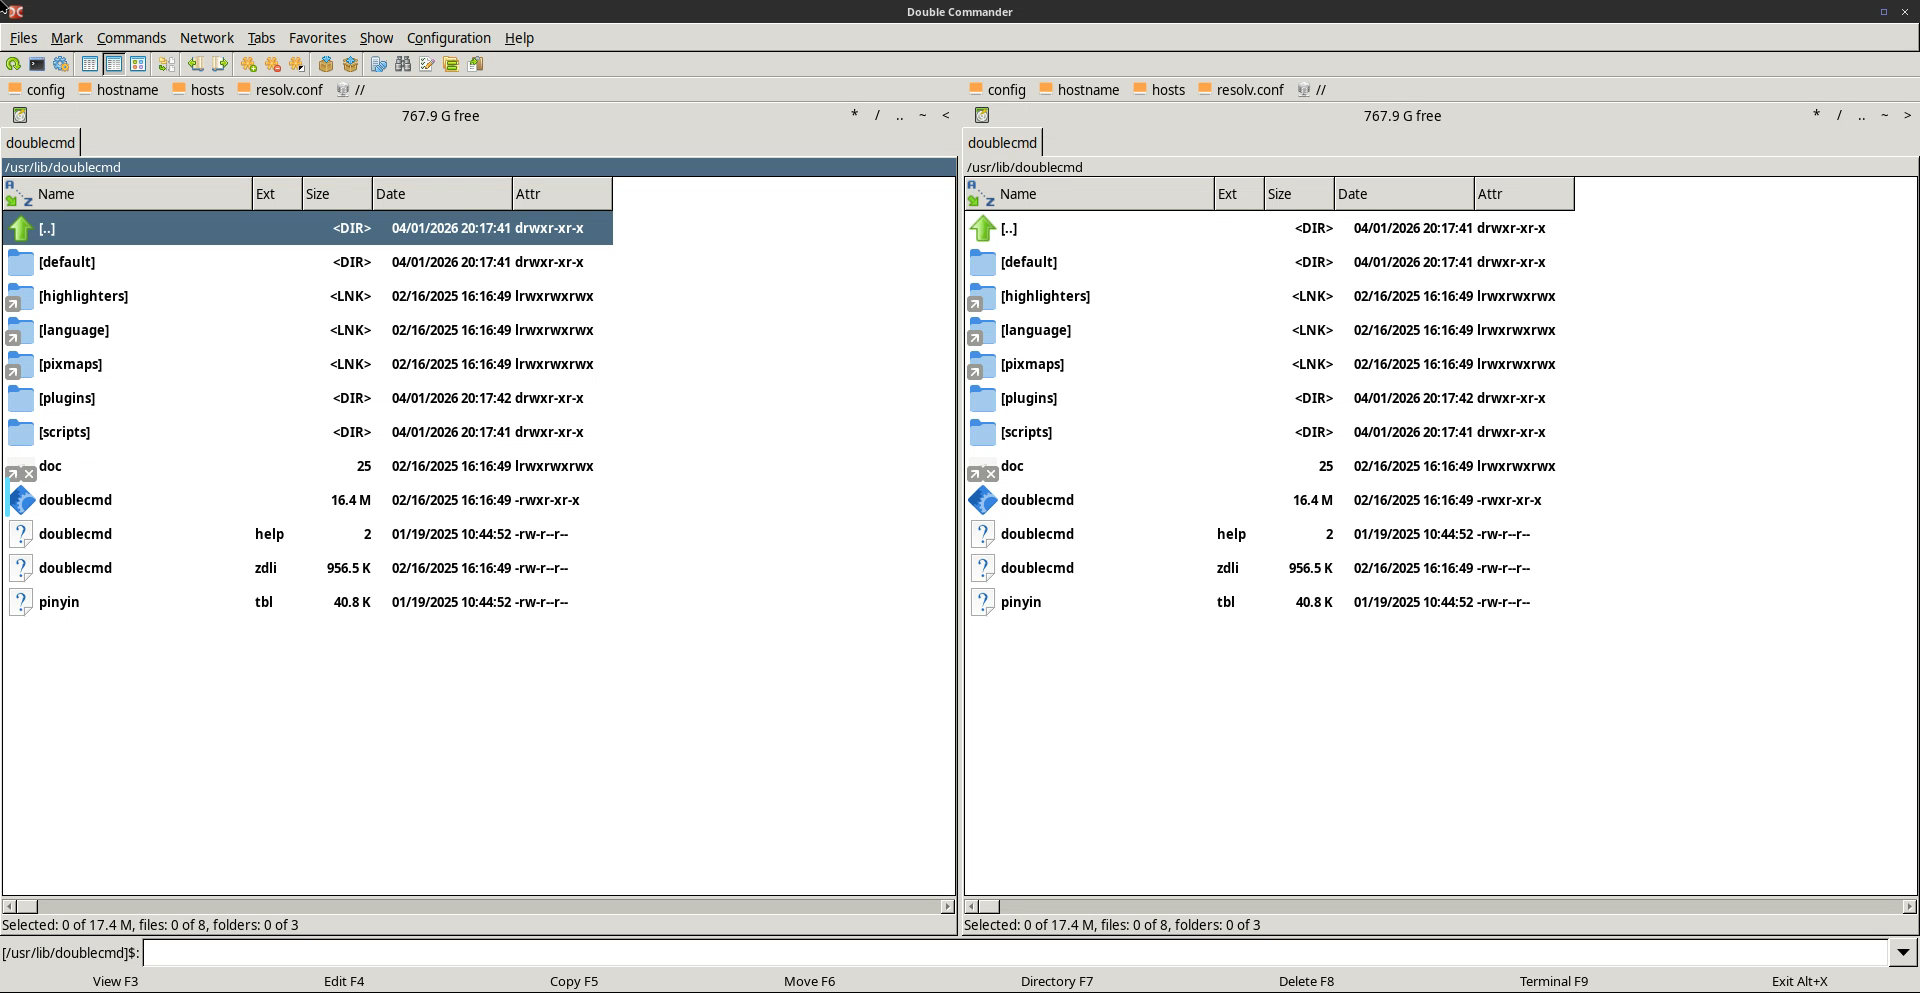Select the right panel doublecmd tab

click(1002, 143)
